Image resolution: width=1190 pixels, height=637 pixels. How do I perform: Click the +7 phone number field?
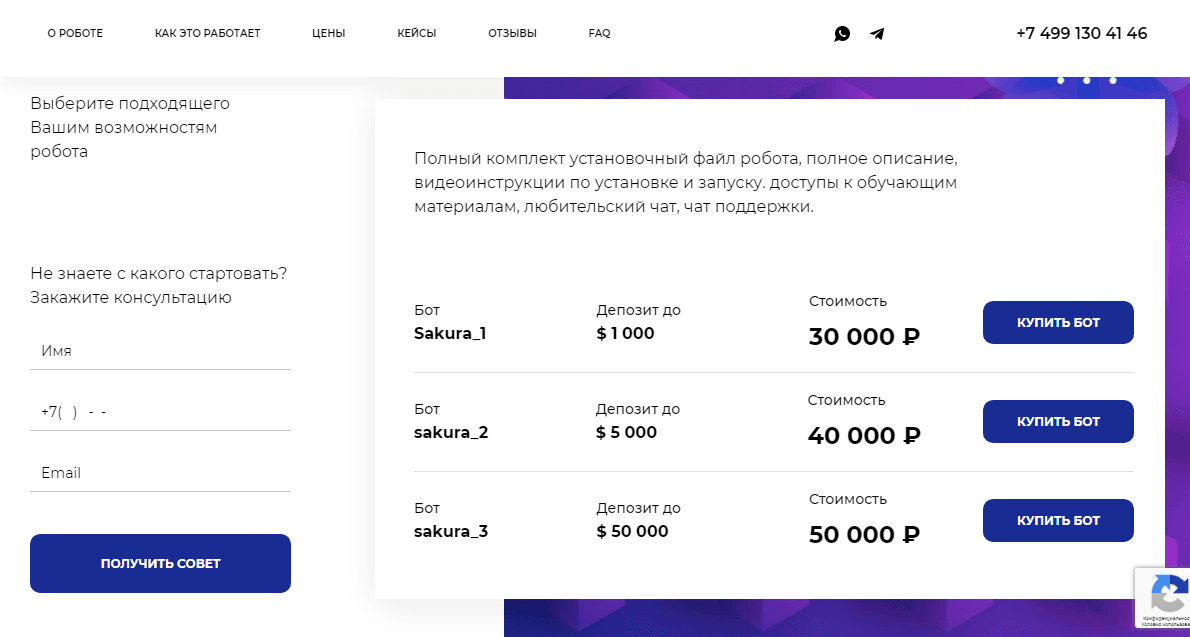tap(160, 412)
